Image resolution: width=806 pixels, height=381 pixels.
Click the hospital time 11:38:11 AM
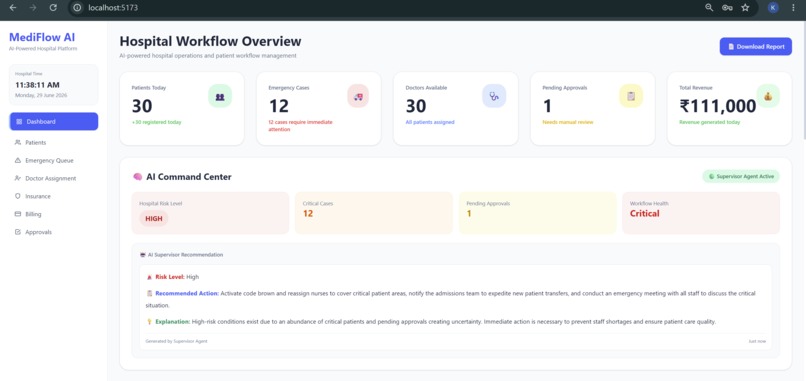[x=37, y=85]
